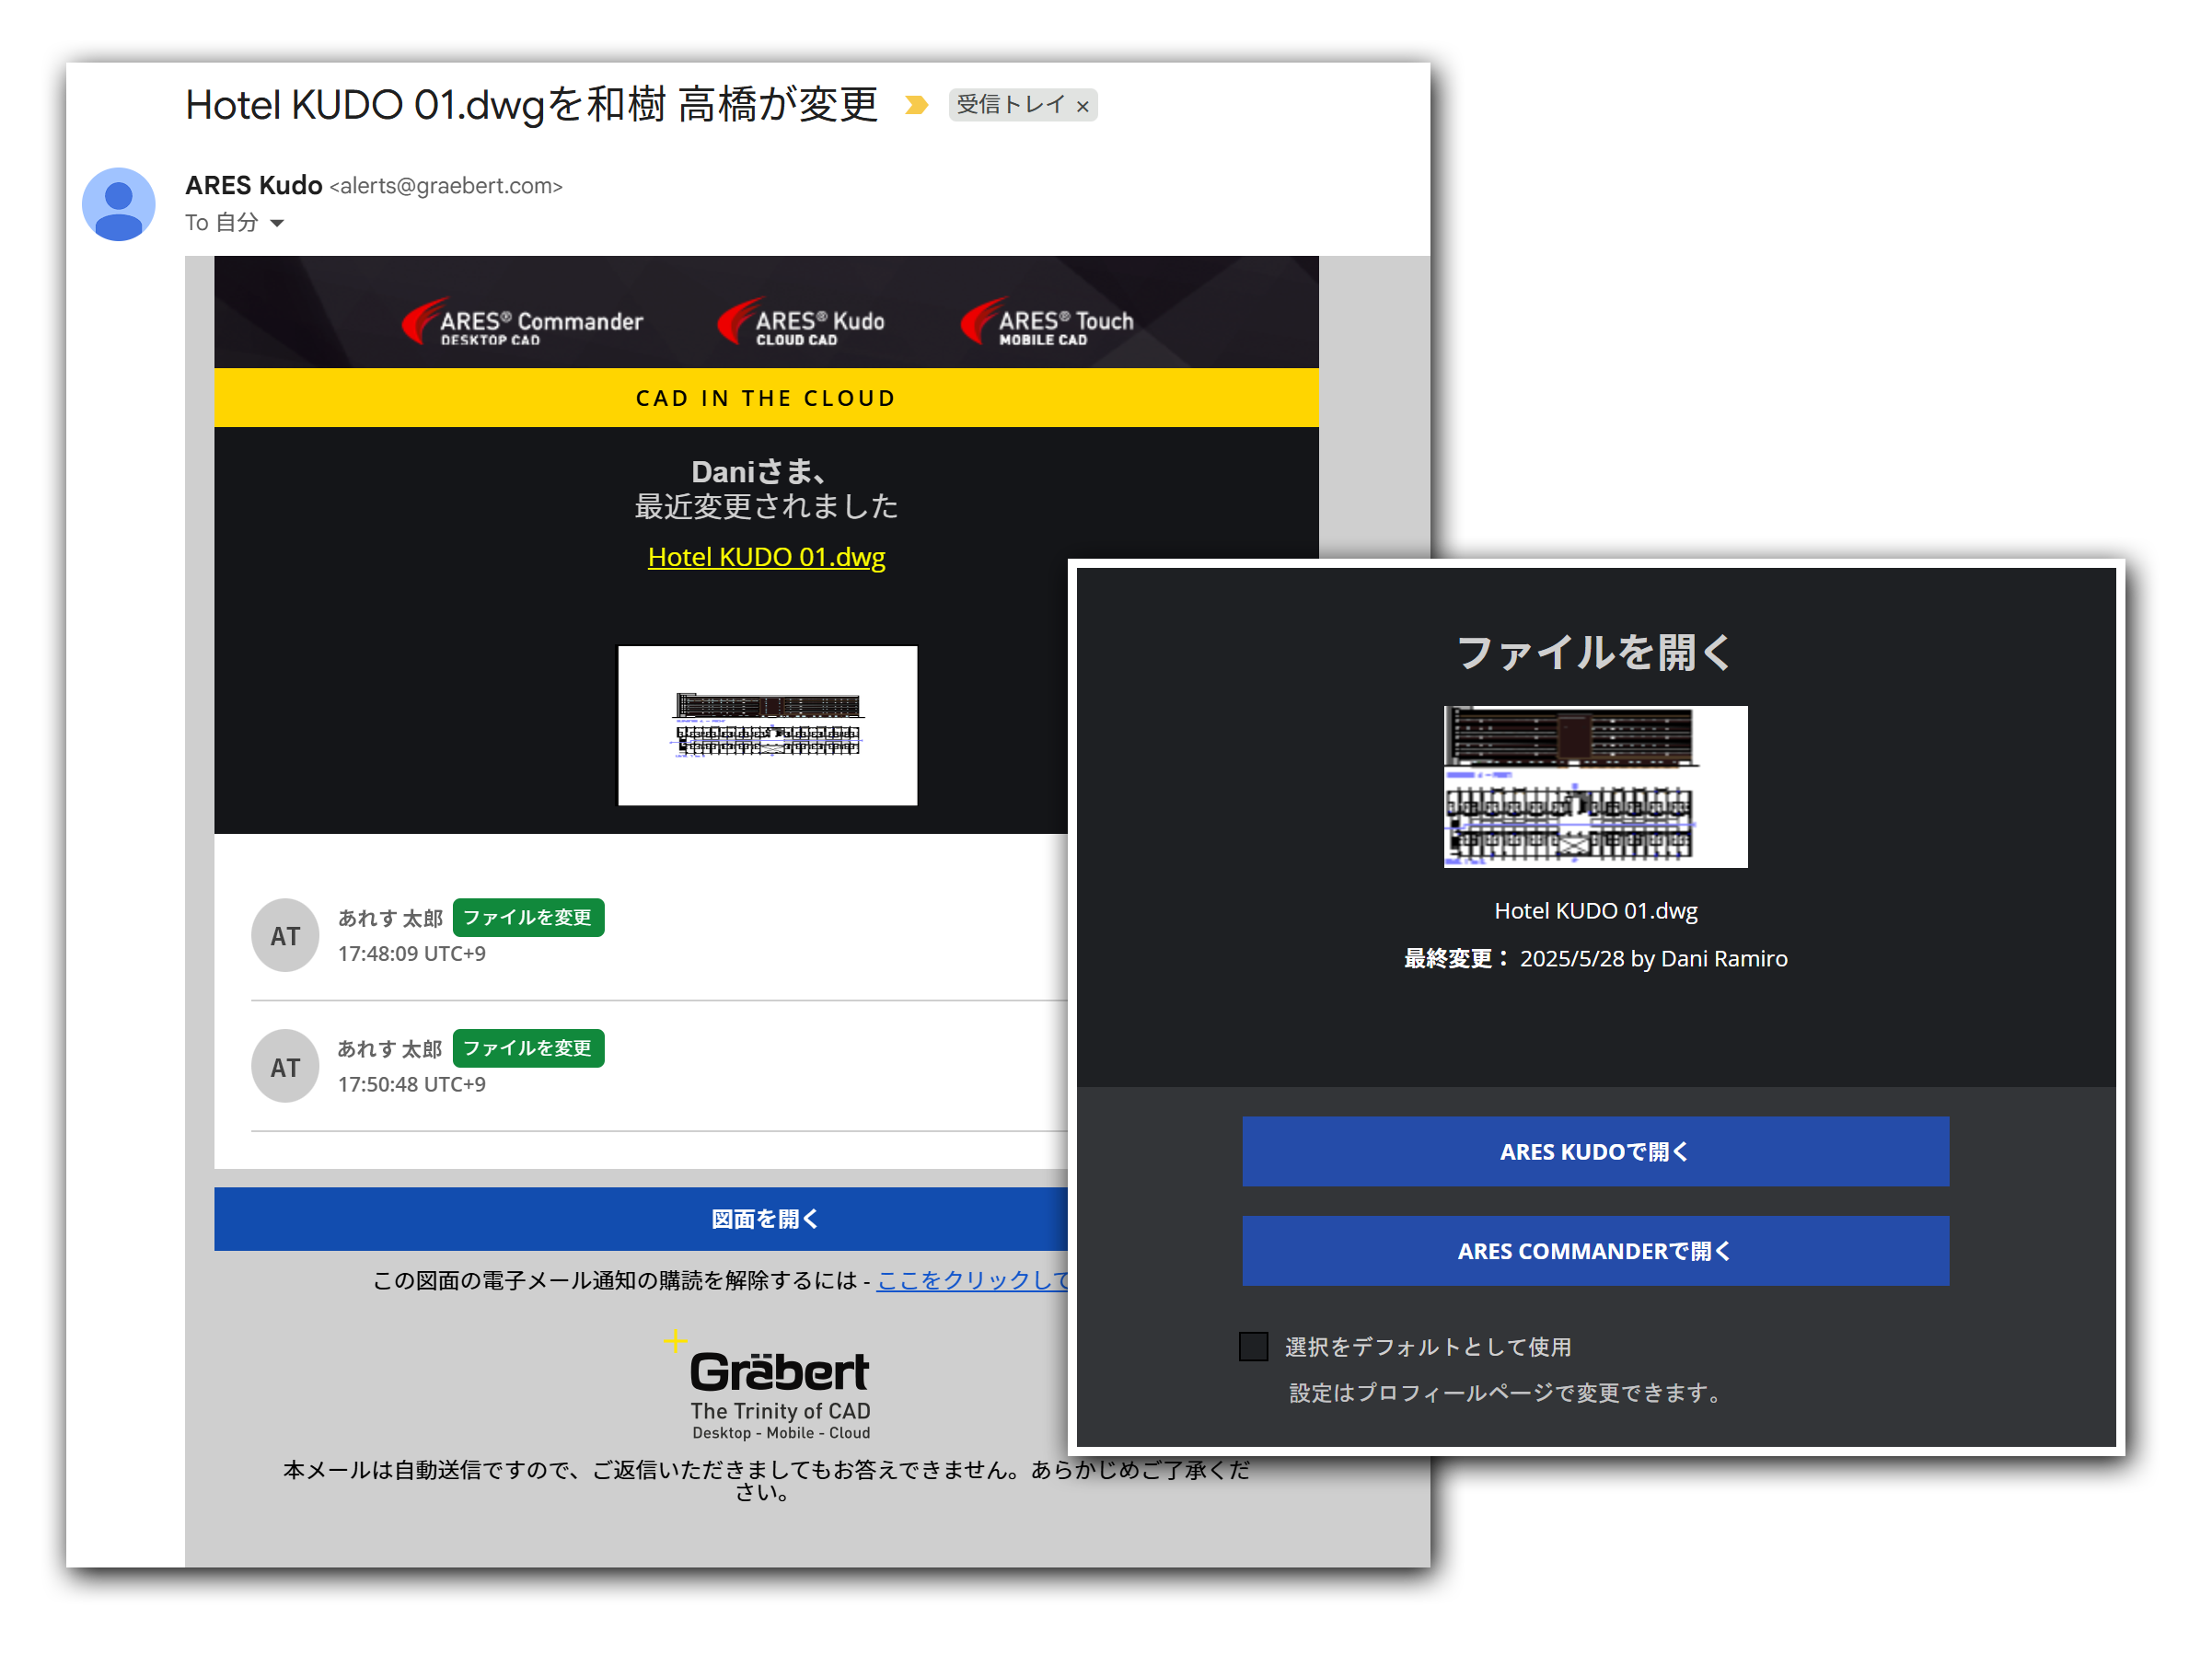Click the first AT user avatar at 17:48:09

click(x=285, y=936)
